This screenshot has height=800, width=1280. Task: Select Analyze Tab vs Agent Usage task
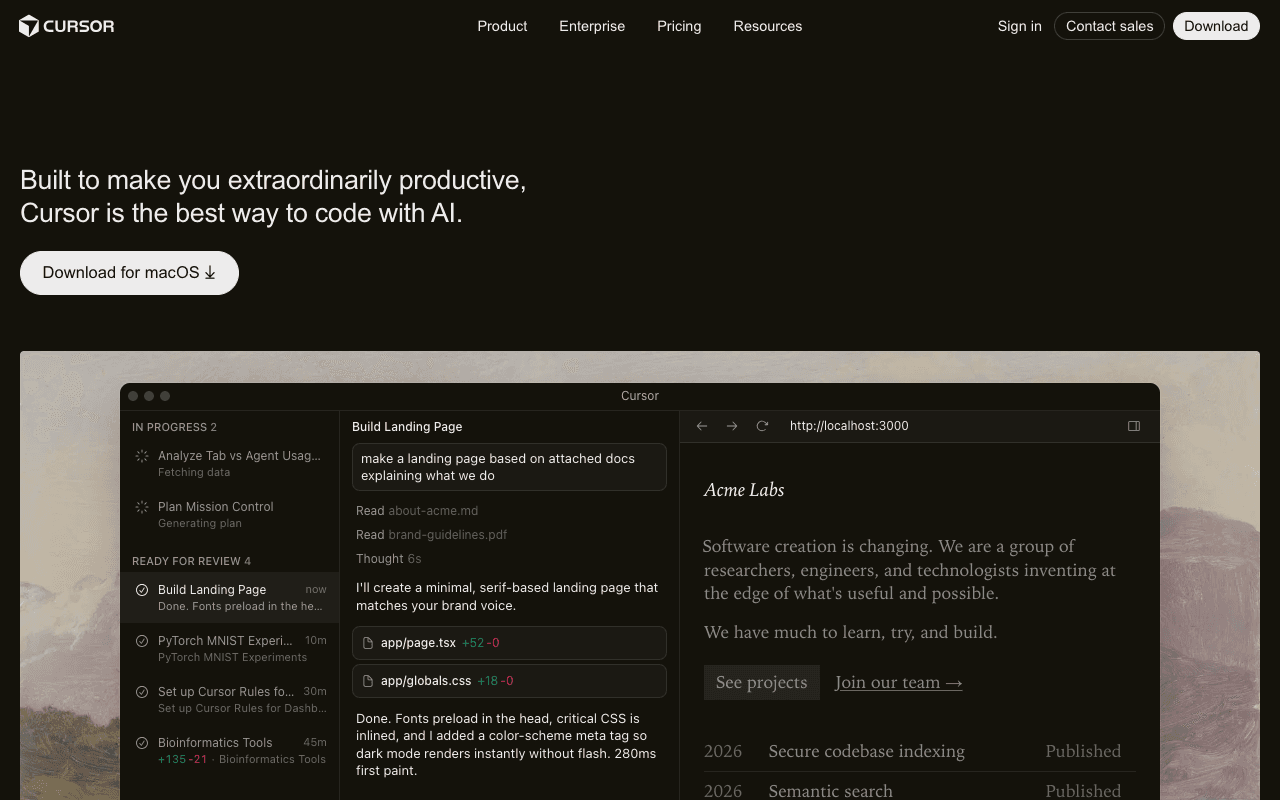230,463
